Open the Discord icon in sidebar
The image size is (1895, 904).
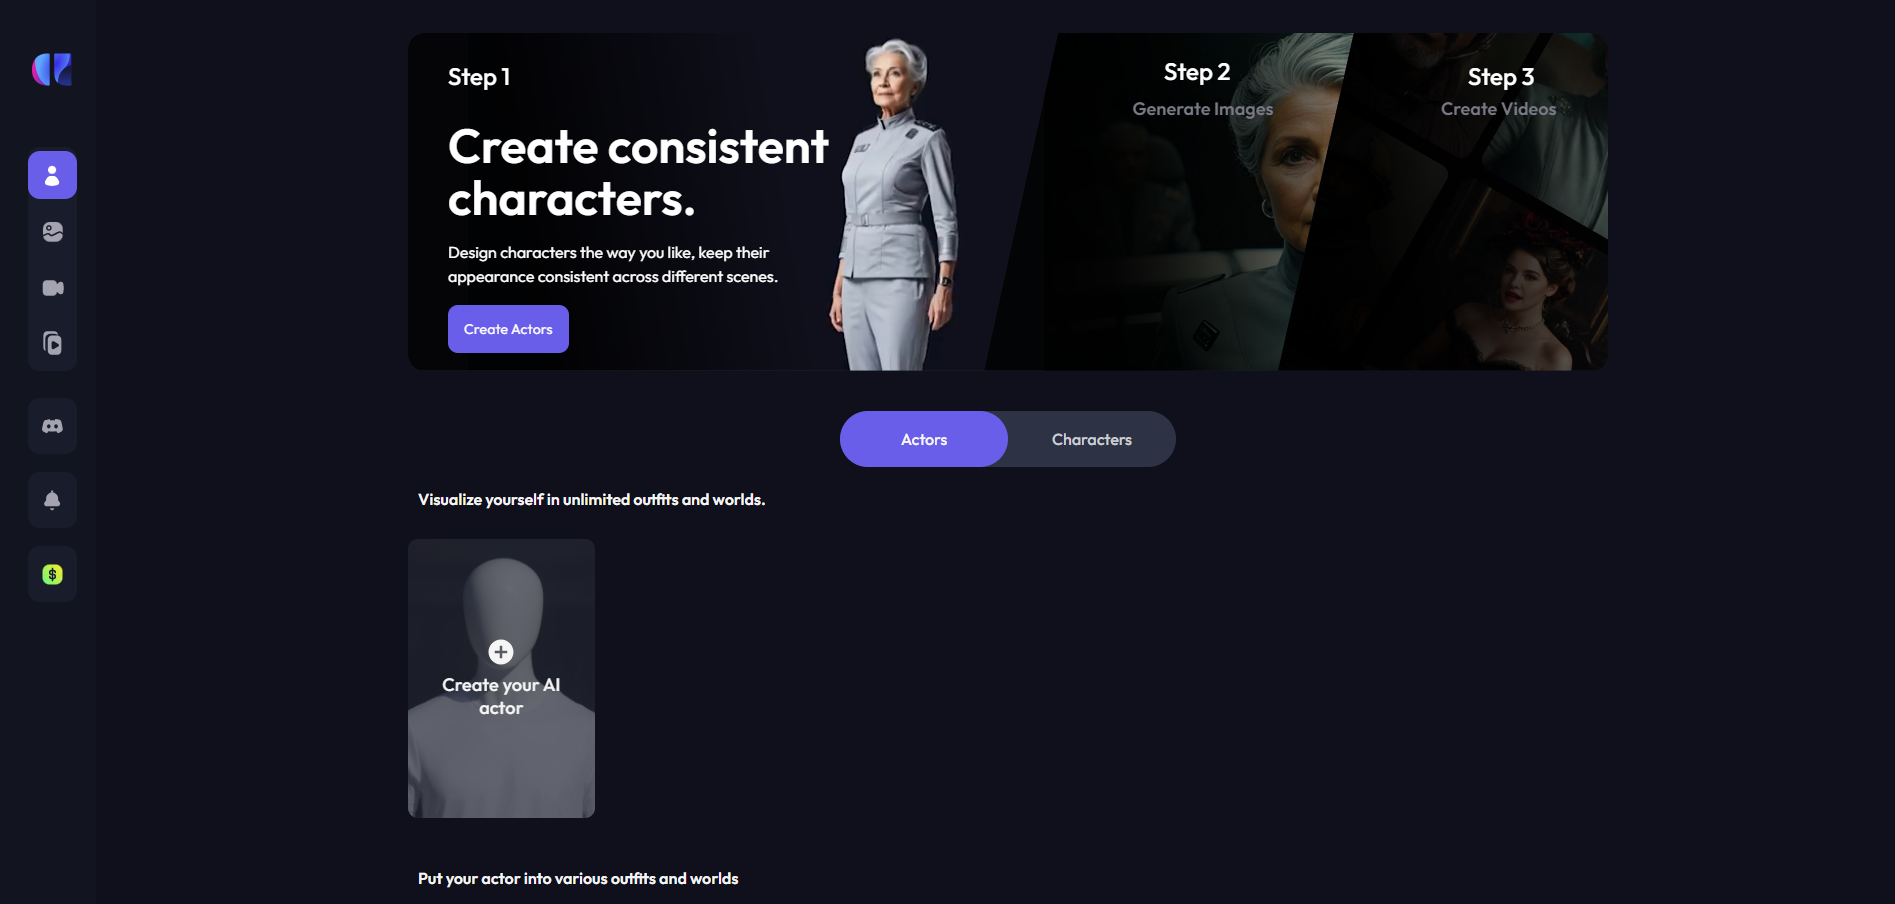click(x=52, y=426)
